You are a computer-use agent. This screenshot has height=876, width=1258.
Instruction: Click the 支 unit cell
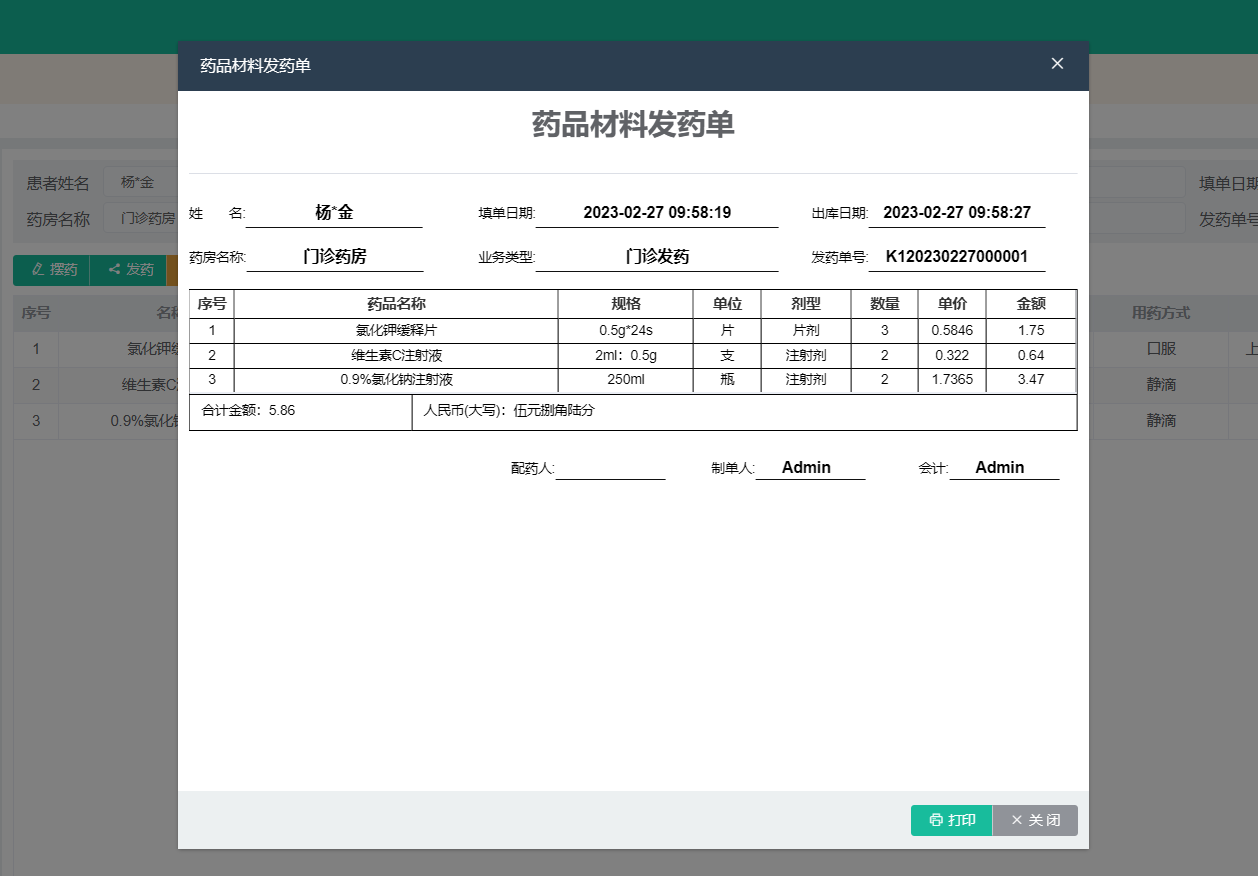pos(727,355)
